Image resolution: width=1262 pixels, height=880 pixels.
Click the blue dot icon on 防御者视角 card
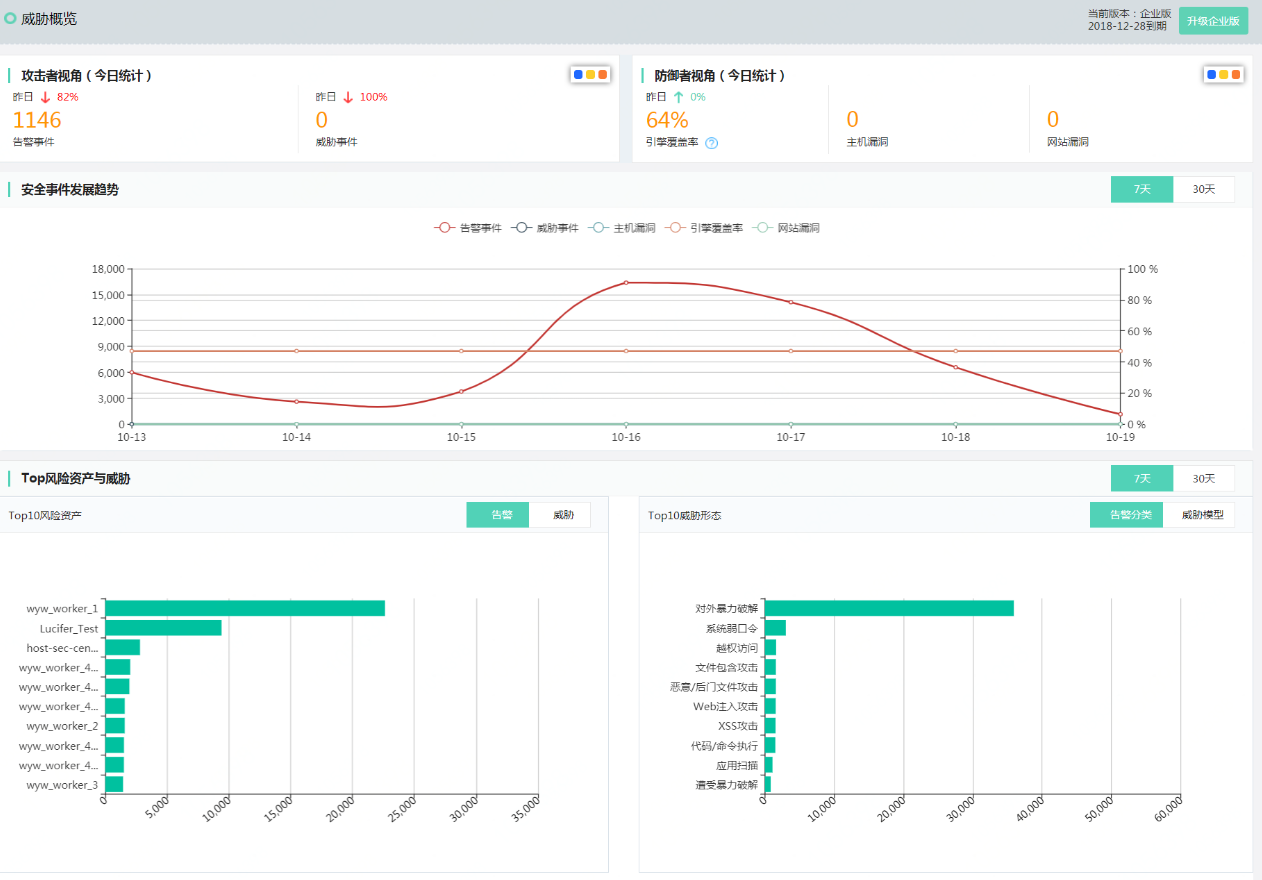[x=1211, y=73]
